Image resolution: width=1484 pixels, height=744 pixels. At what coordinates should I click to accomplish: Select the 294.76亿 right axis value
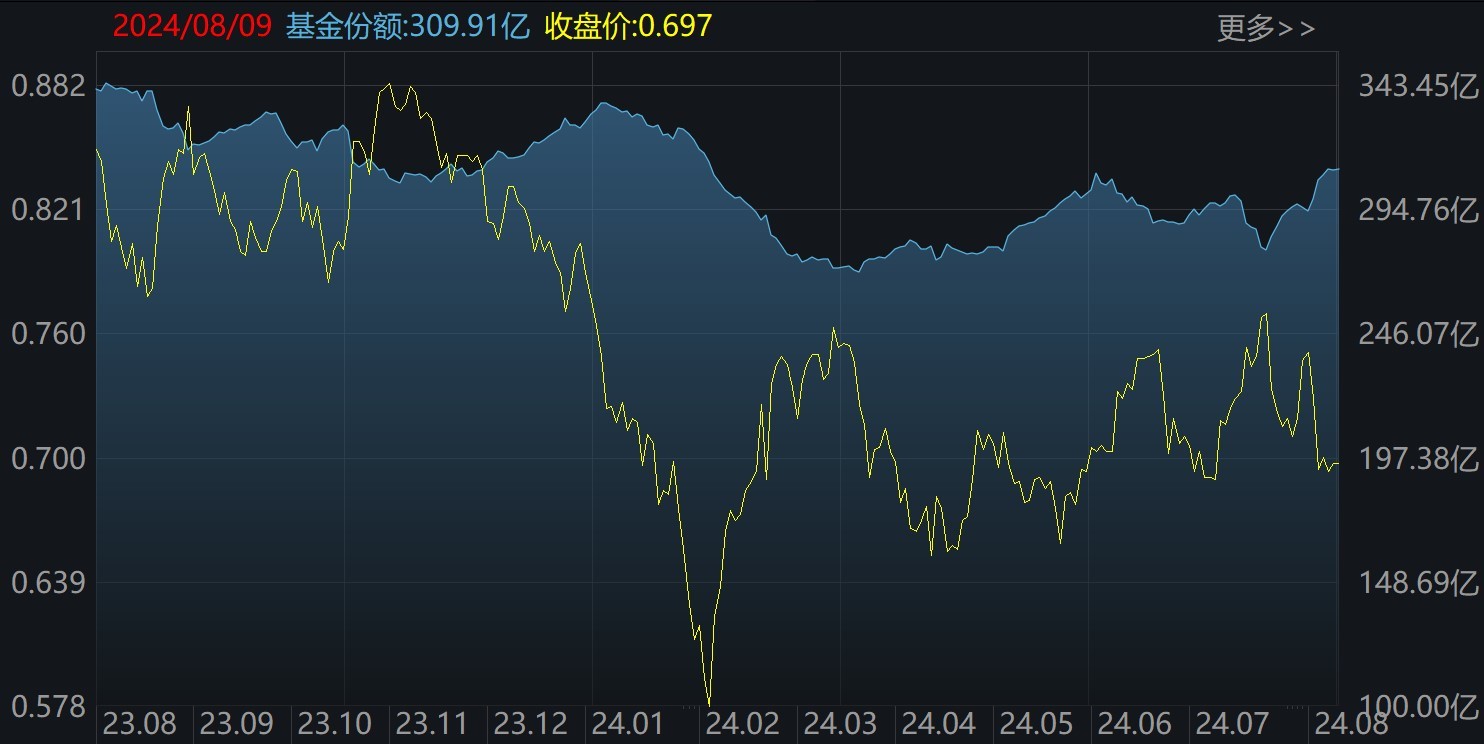1417,210
